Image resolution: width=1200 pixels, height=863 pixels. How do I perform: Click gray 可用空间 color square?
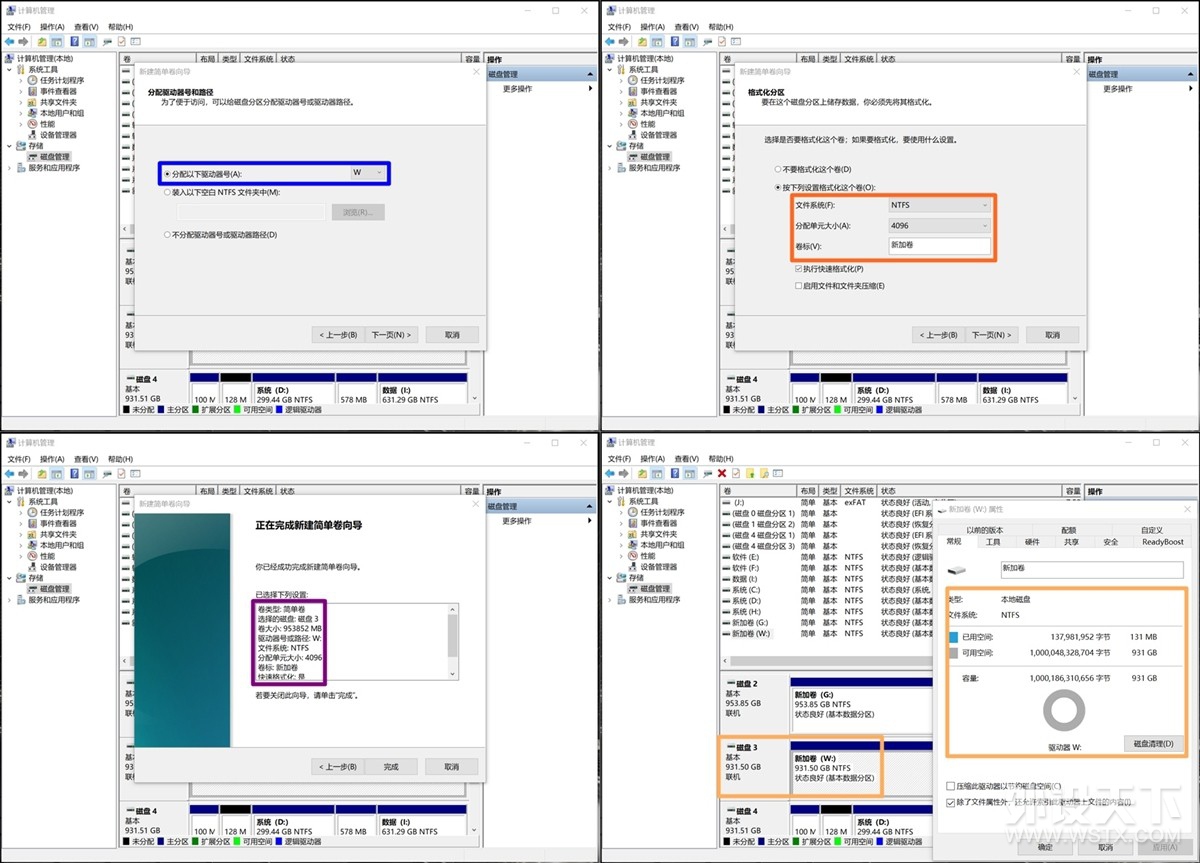point(954,653)
